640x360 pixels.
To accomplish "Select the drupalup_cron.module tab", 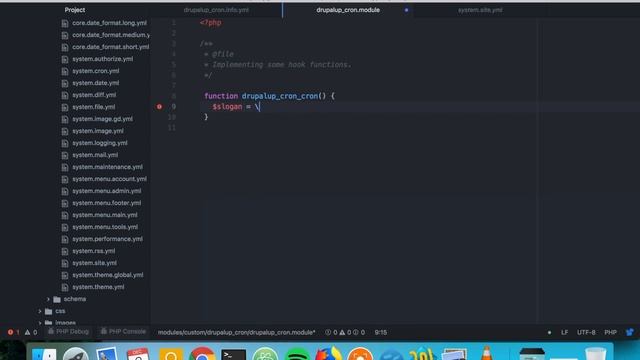I will pyautogui.click(x=348, y=10).
